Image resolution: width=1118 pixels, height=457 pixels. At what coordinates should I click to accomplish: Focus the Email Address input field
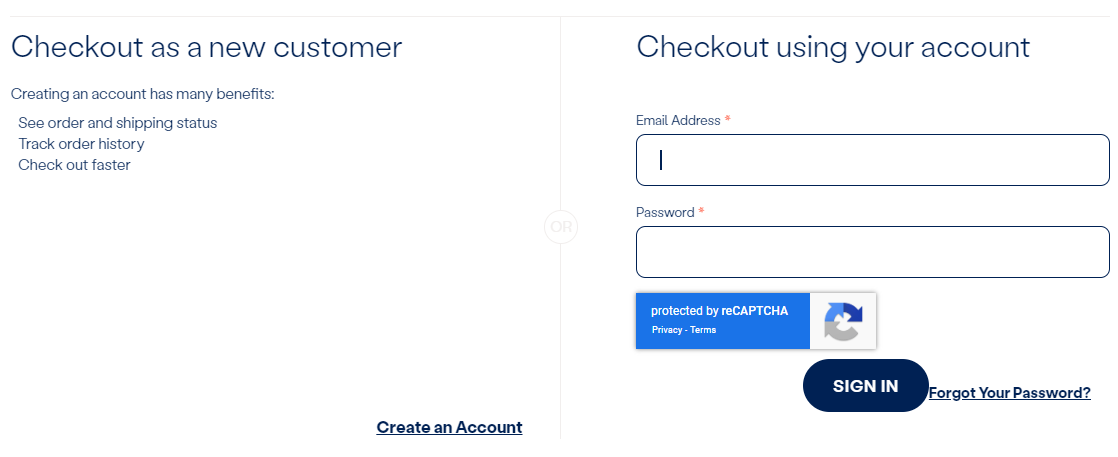pyautogui.click(x=873, y=160)
